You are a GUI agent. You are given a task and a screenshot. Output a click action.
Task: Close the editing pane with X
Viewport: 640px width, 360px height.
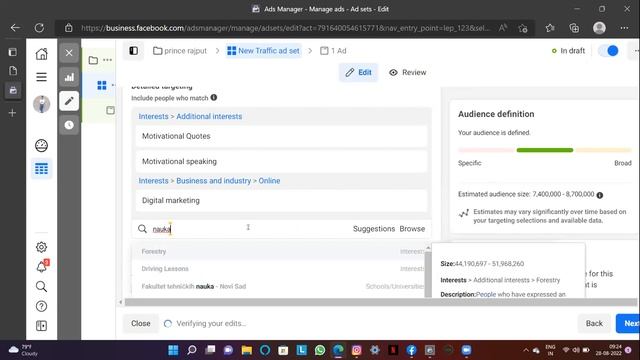click(69, 53)
